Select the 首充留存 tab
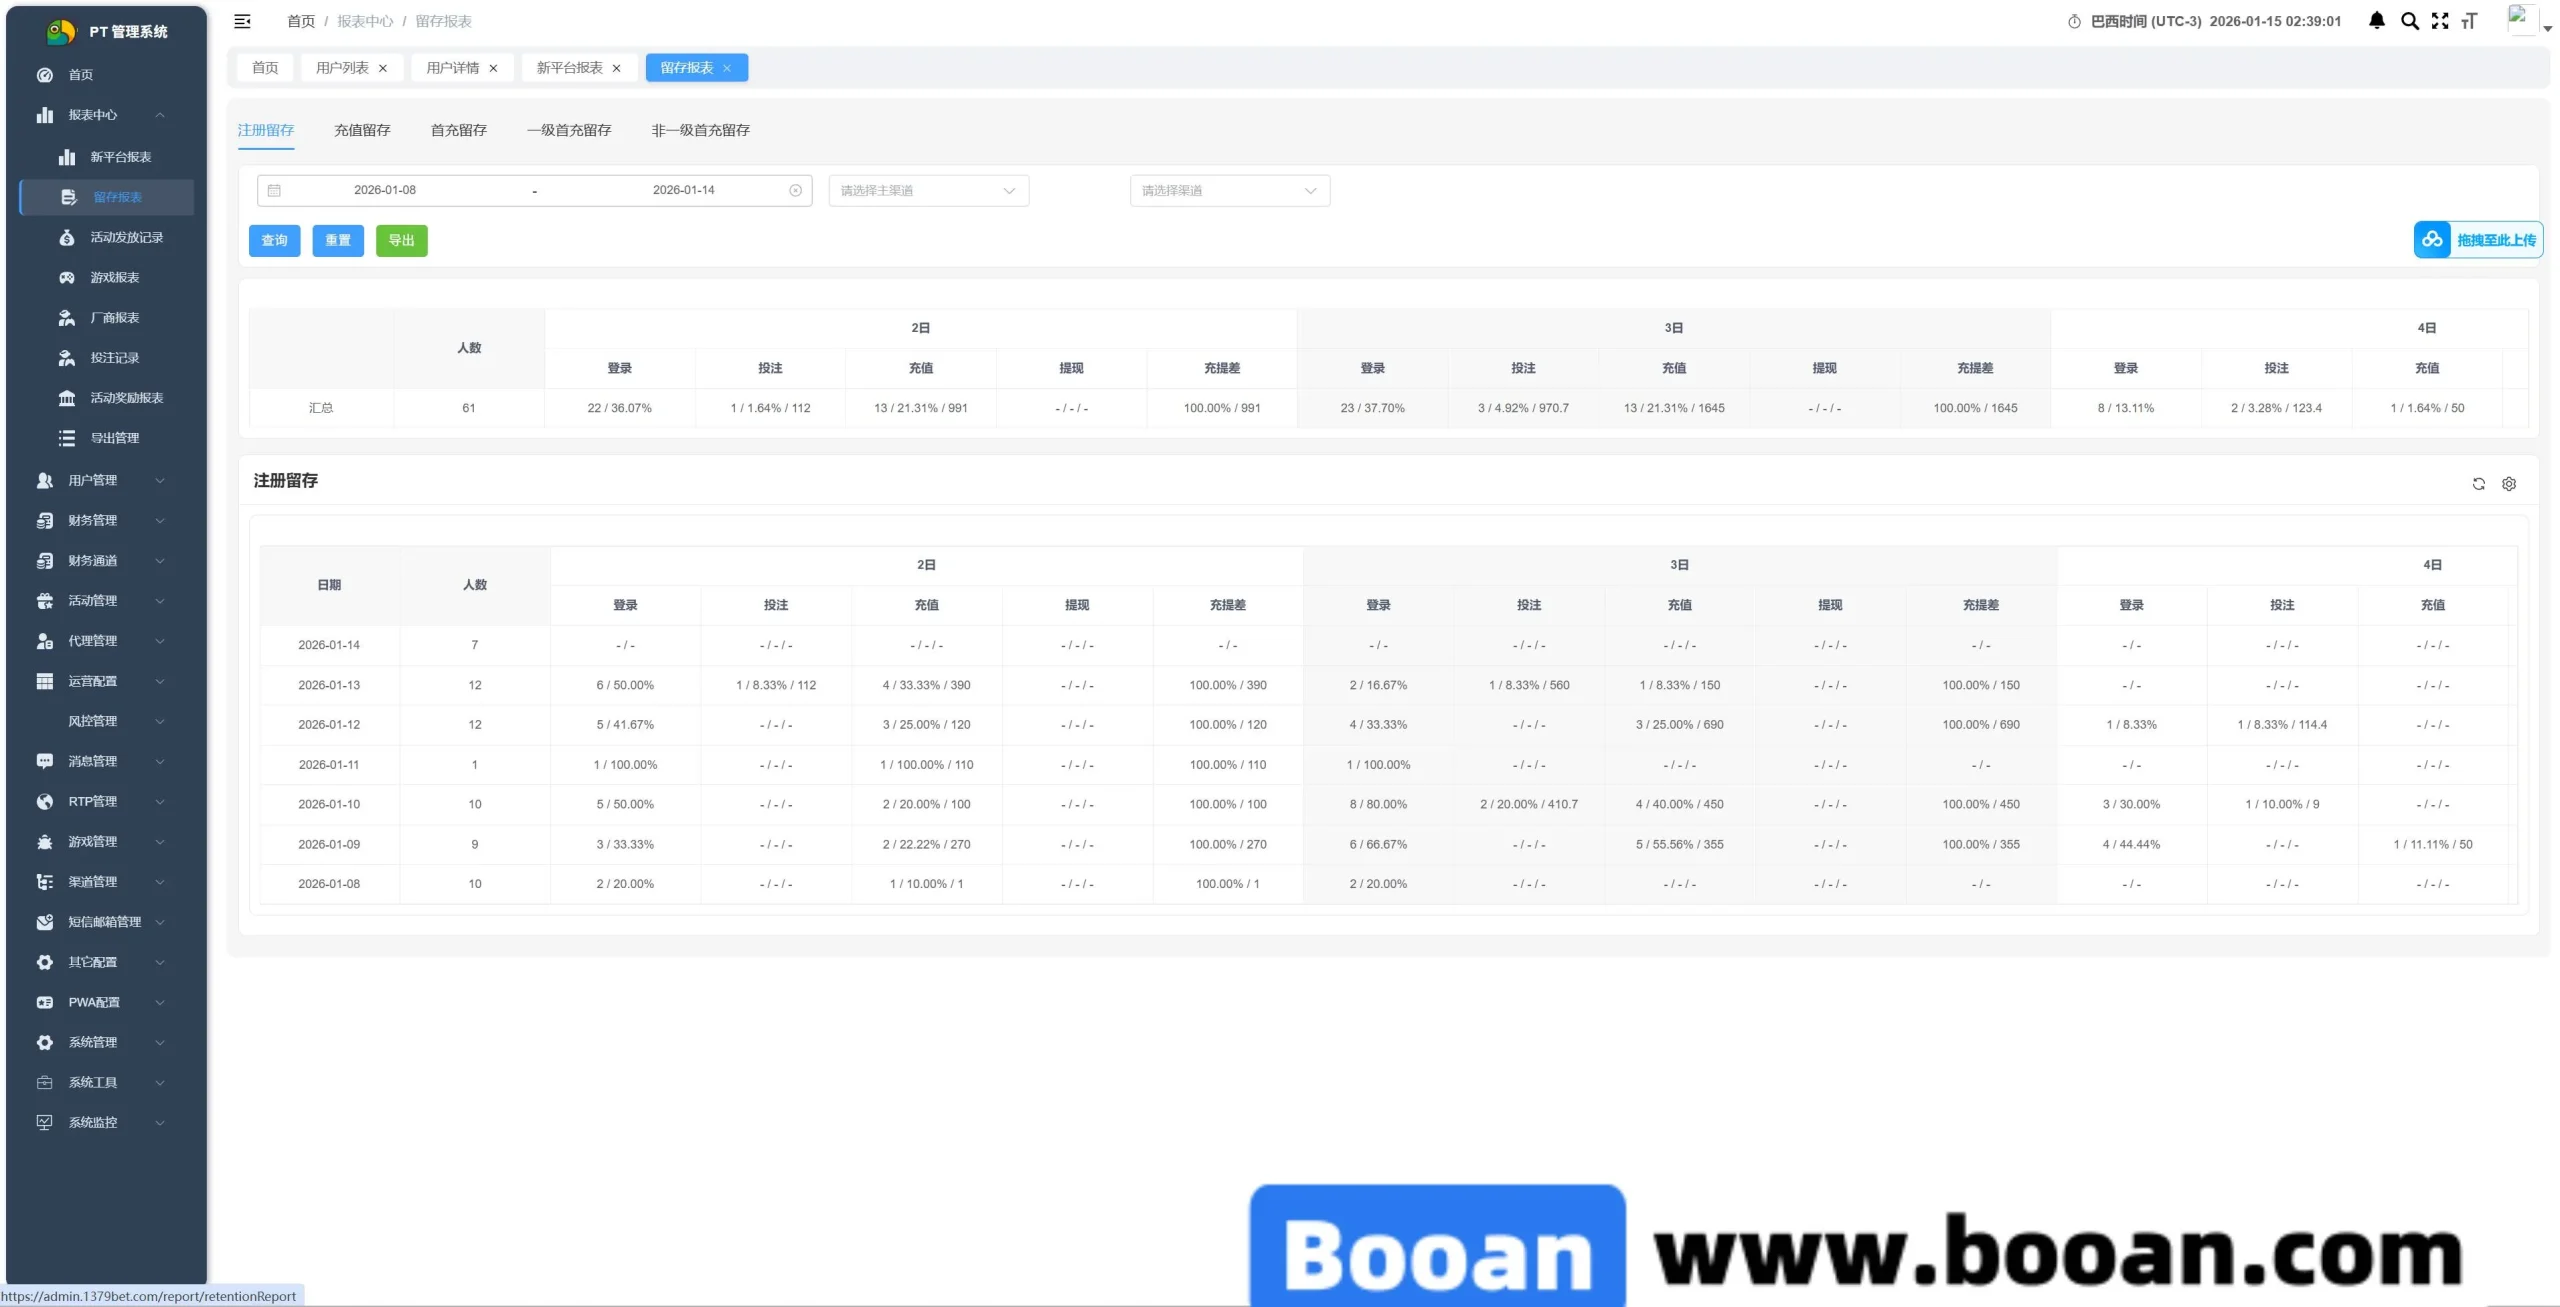The height and width of the screenshot is (1307, 2560). coord(459,130)
